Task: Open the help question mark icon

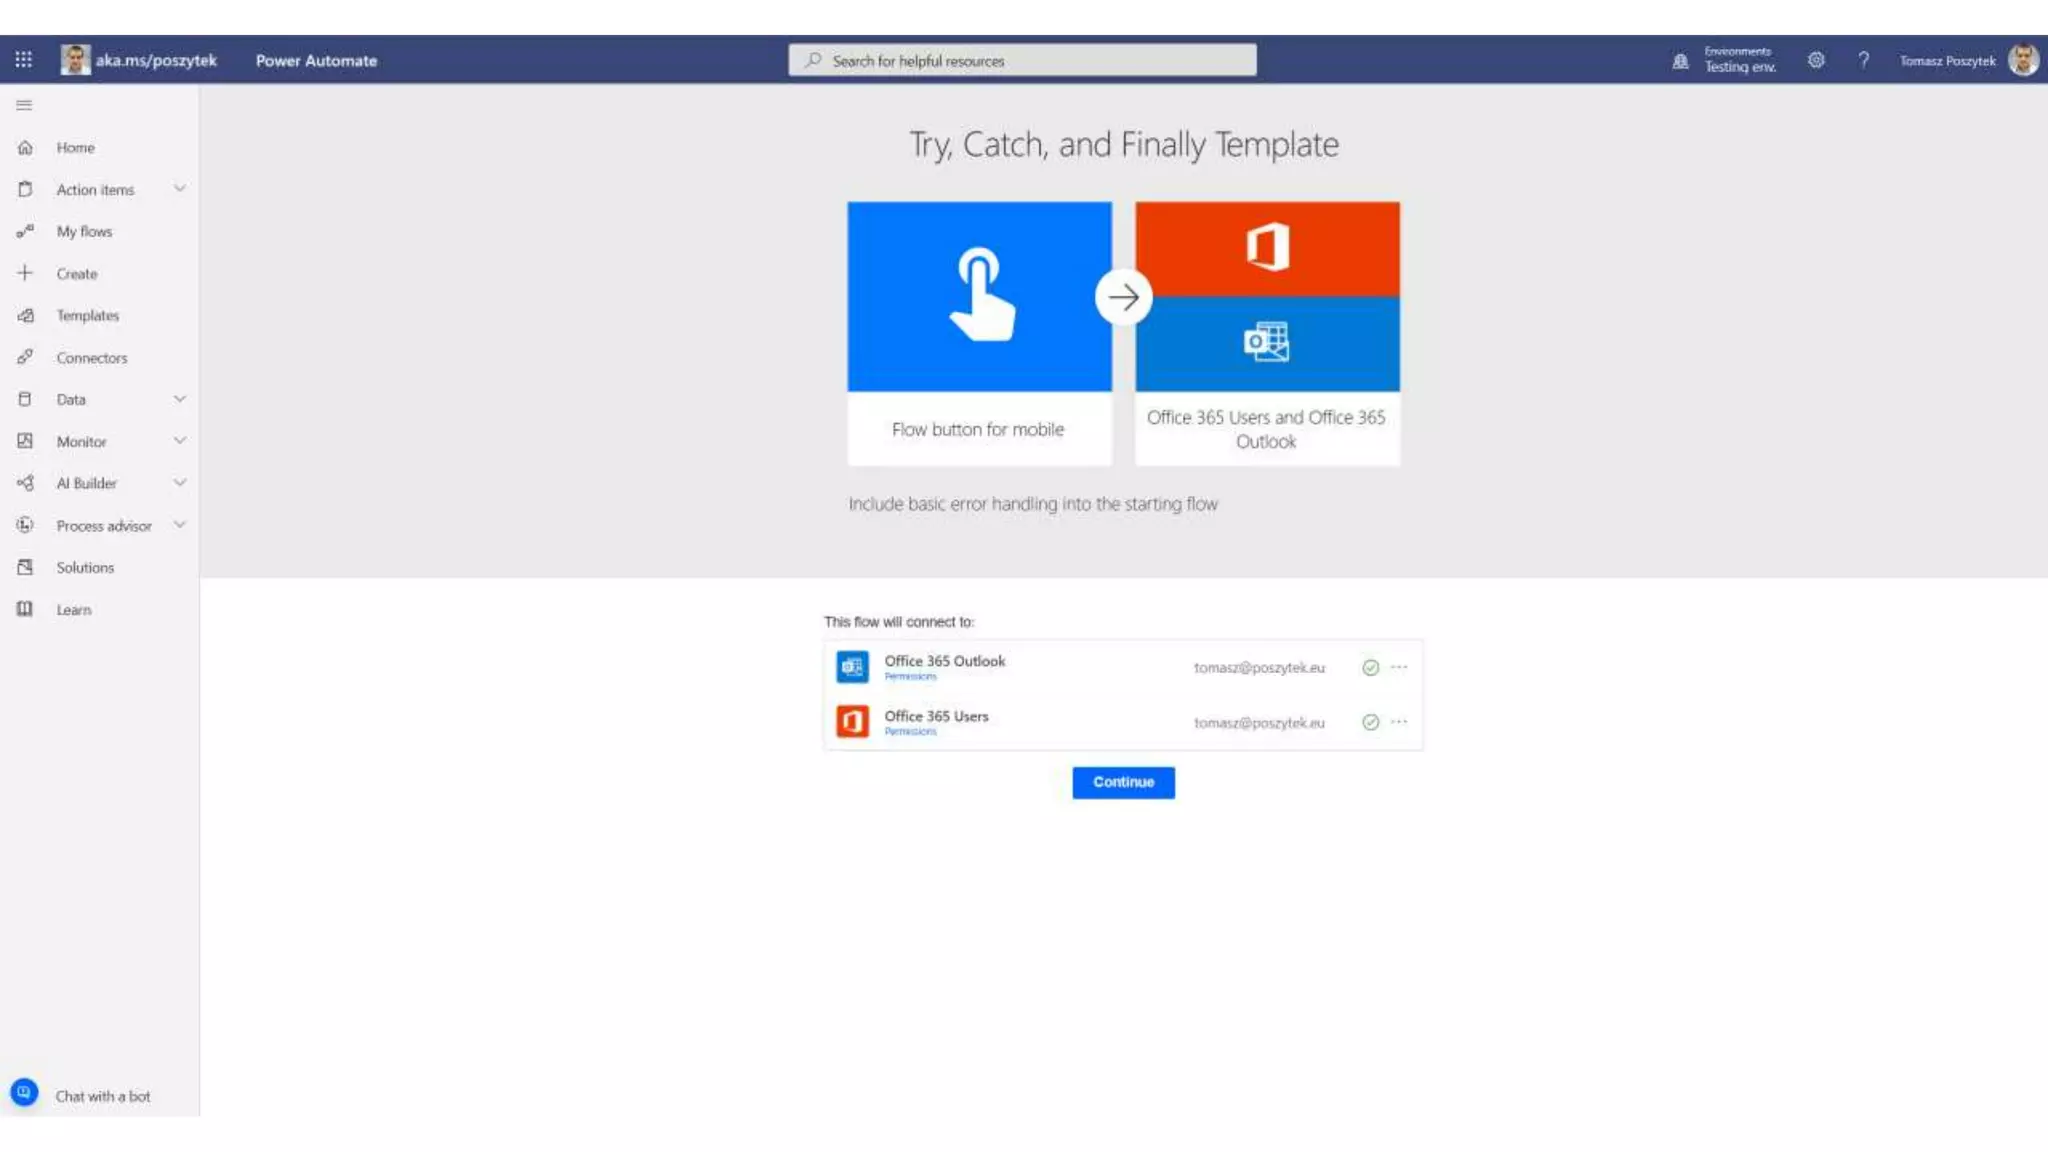Action: (1864, 60)
